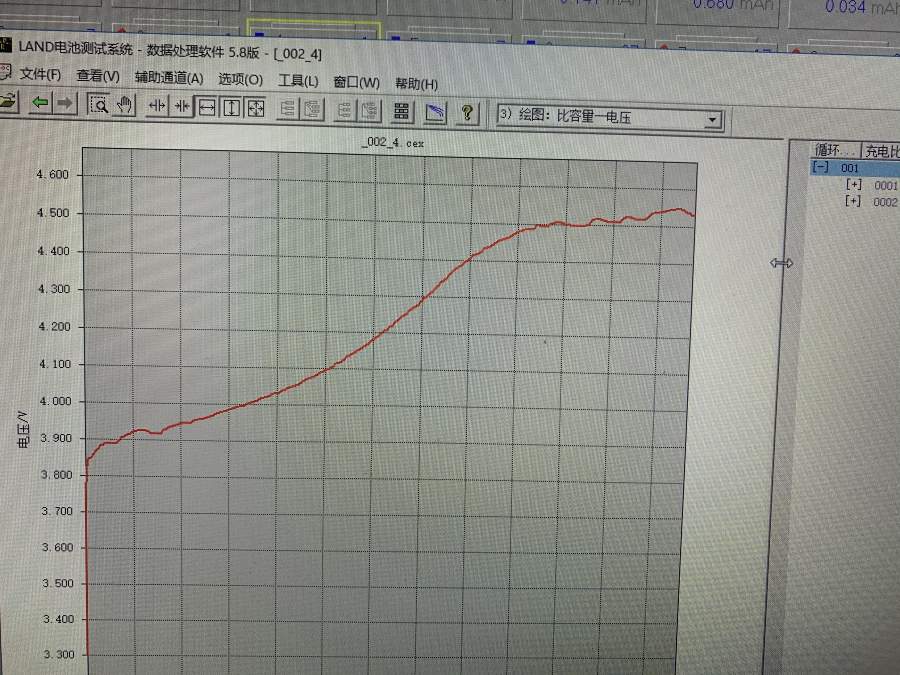Click the chart style icon beside help

[x=435, y=113]
